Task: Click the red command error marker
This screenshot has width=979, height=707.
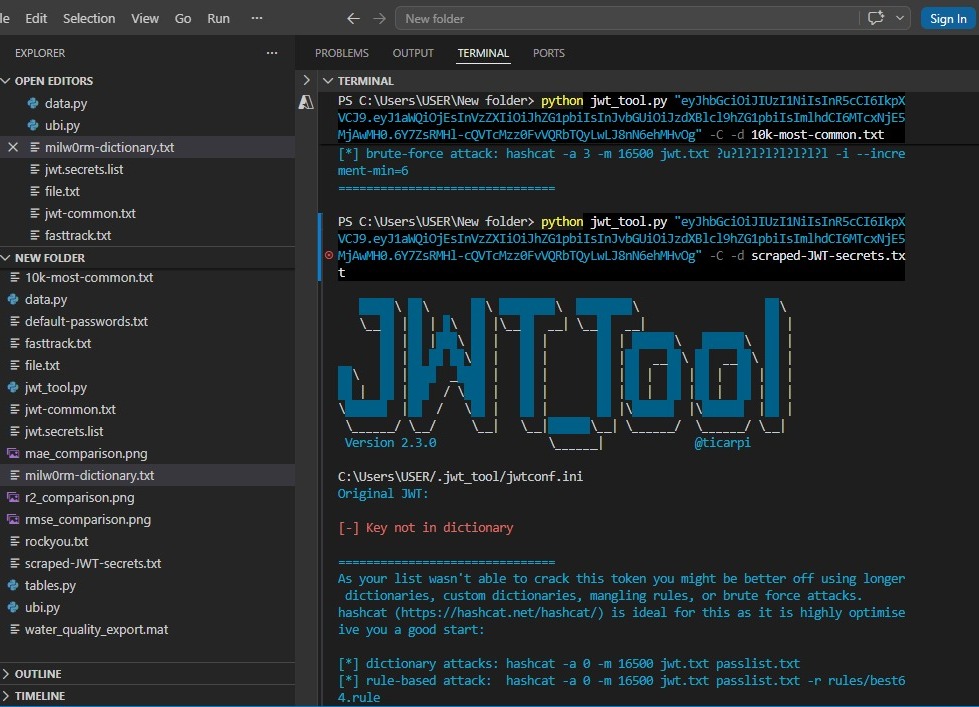Action: click(x=329, y=255)
